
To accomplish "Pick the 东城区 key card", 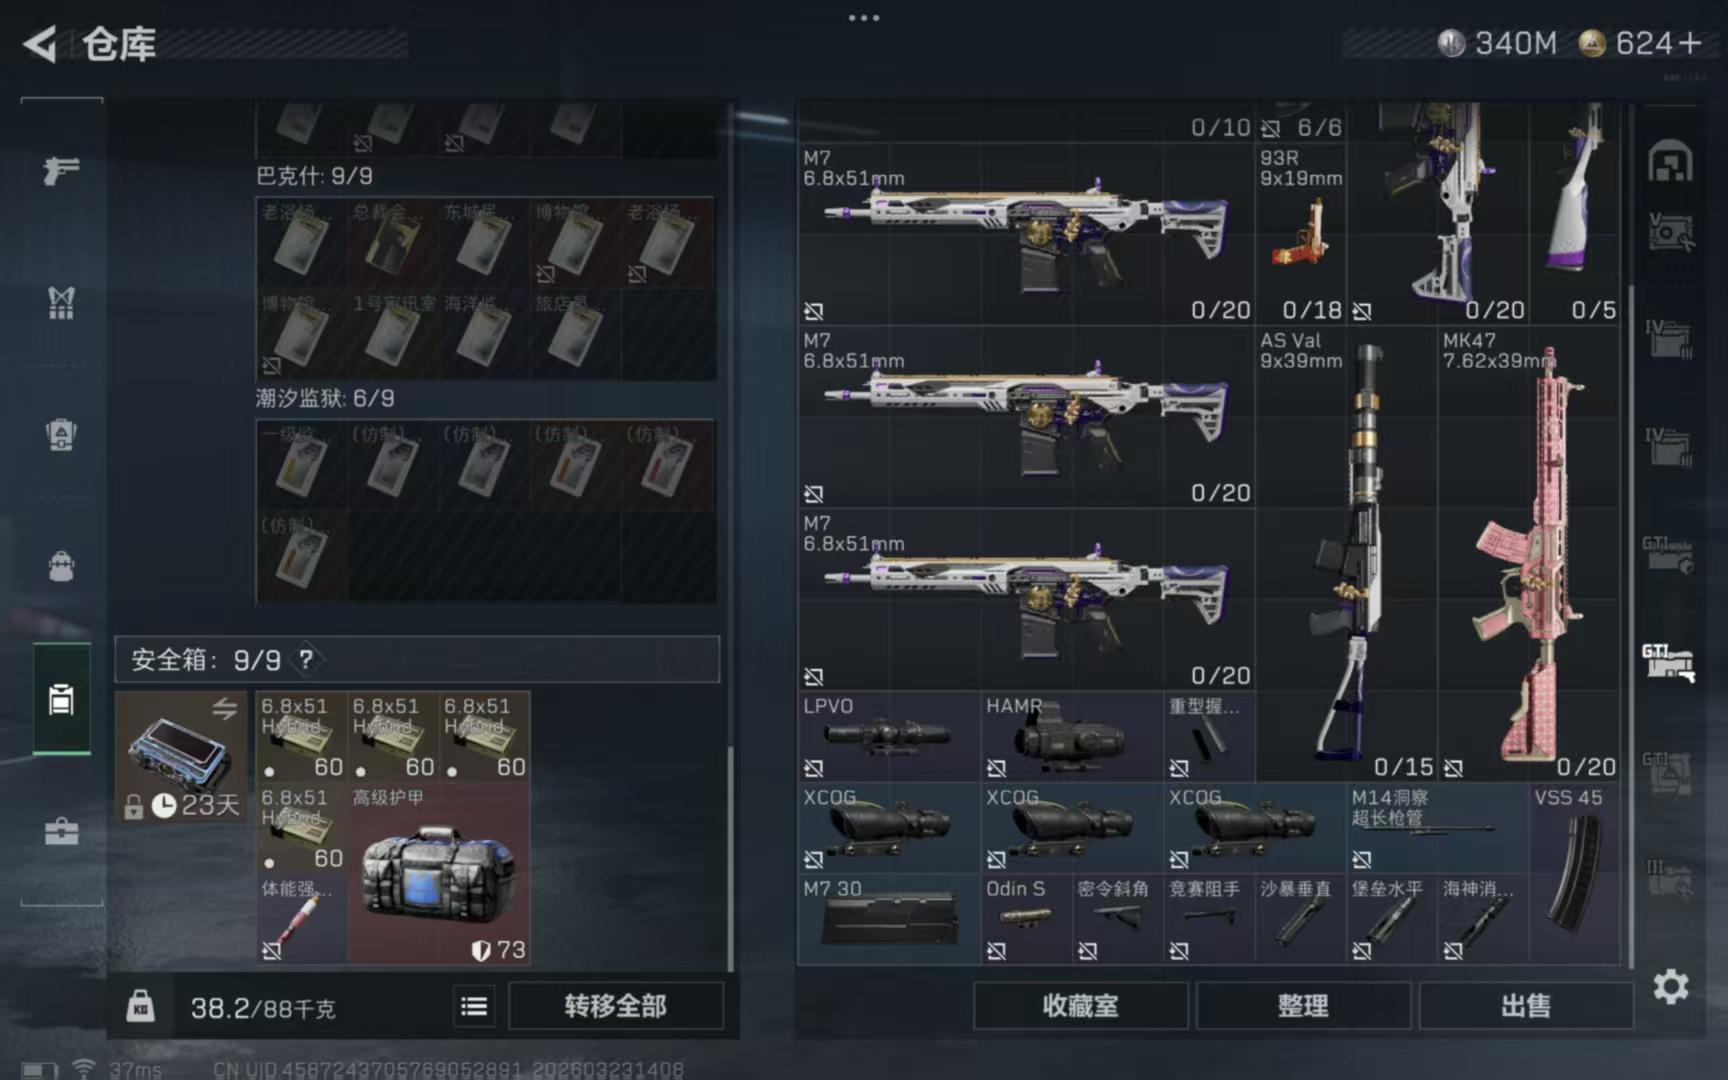I will click(x=484, y=243).
